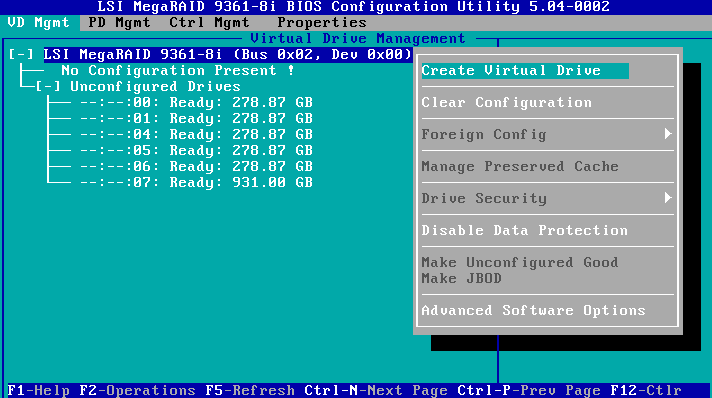
Task: Switch to the VD Mgmt tab
Action: 39,23
